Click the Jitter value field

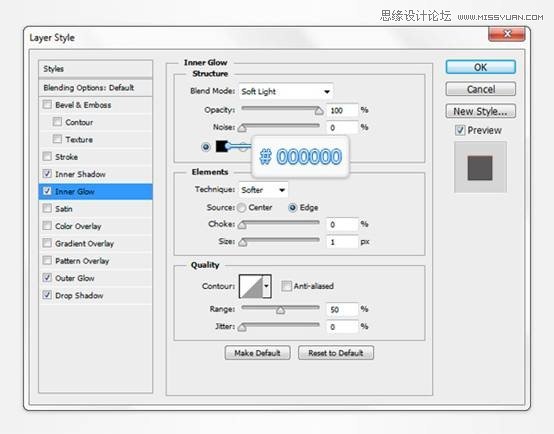[342, 327]
